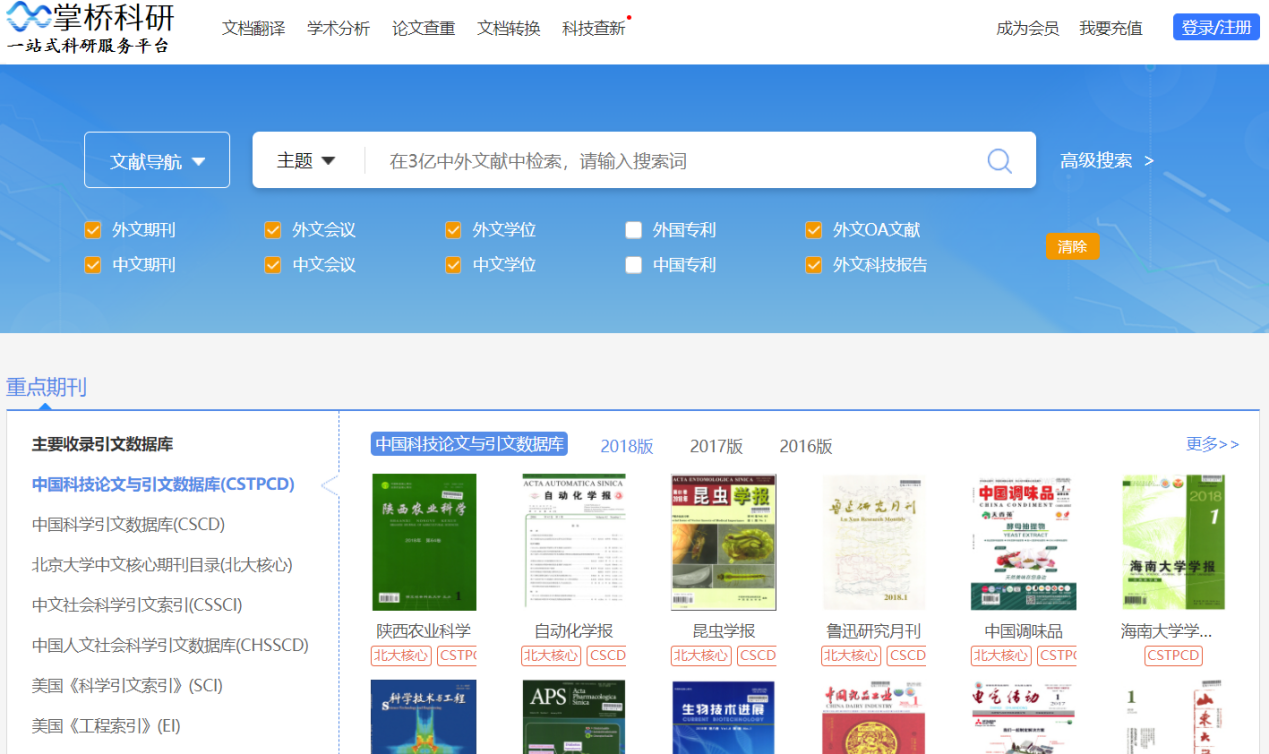Open the 文档翻译 menu item
Screen dimensions: 1269x754
point(254,28)
